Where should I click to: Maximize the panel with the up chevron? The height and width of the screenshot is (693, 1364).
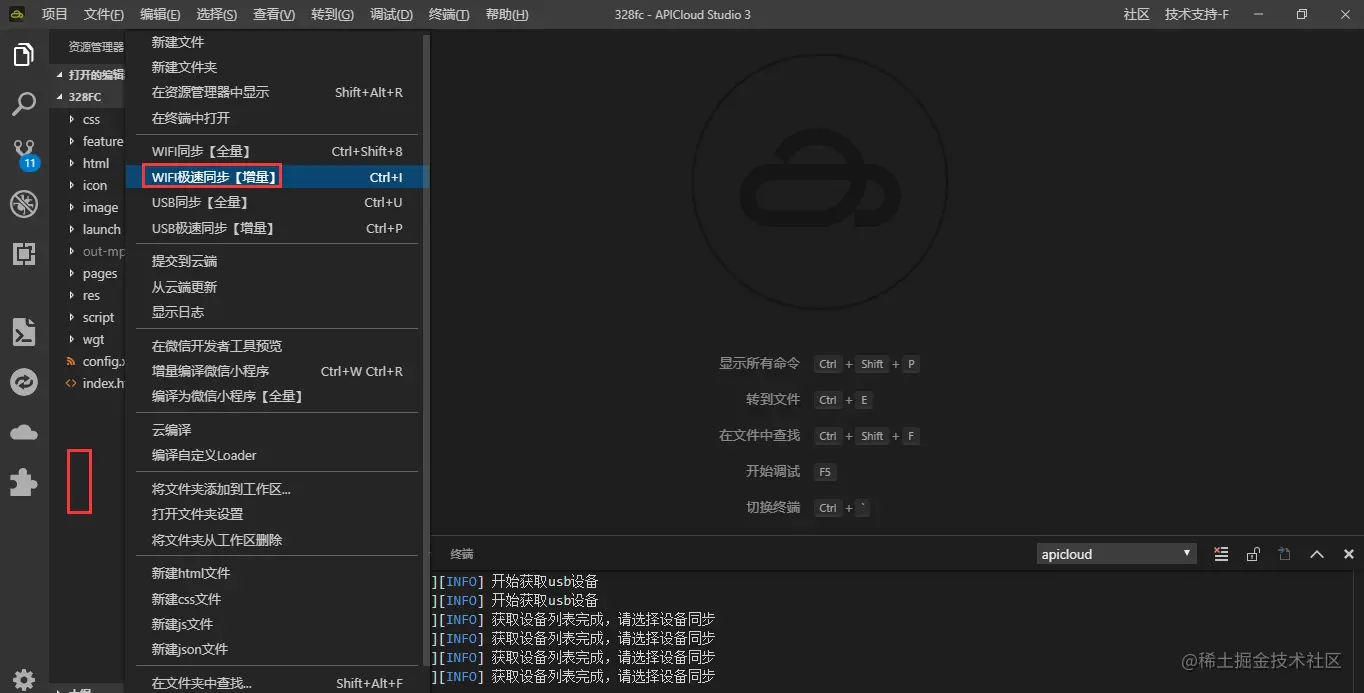coord(1317,554)
